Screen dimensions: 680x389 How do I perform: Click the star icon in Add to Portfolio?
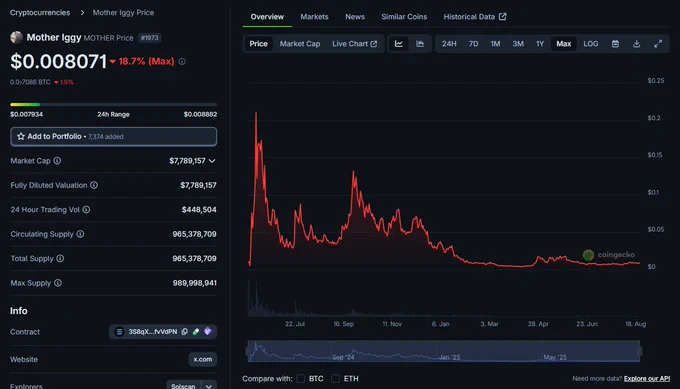[x=21, y=136]
